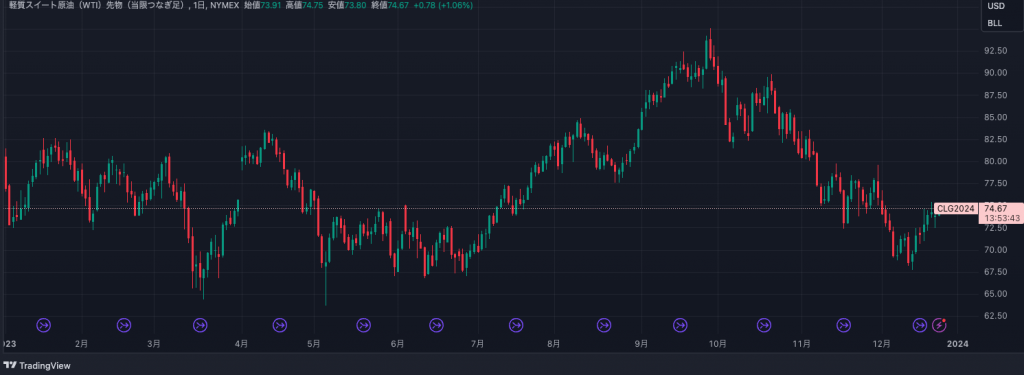Click the contract roll marker in late June

436,325
